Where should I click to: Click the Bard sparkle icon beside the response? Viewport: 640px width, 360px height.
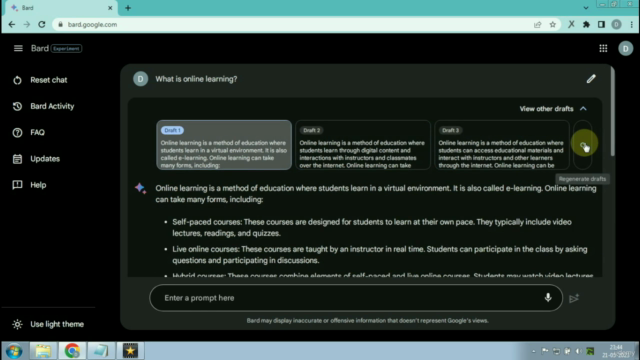[140, 188]
